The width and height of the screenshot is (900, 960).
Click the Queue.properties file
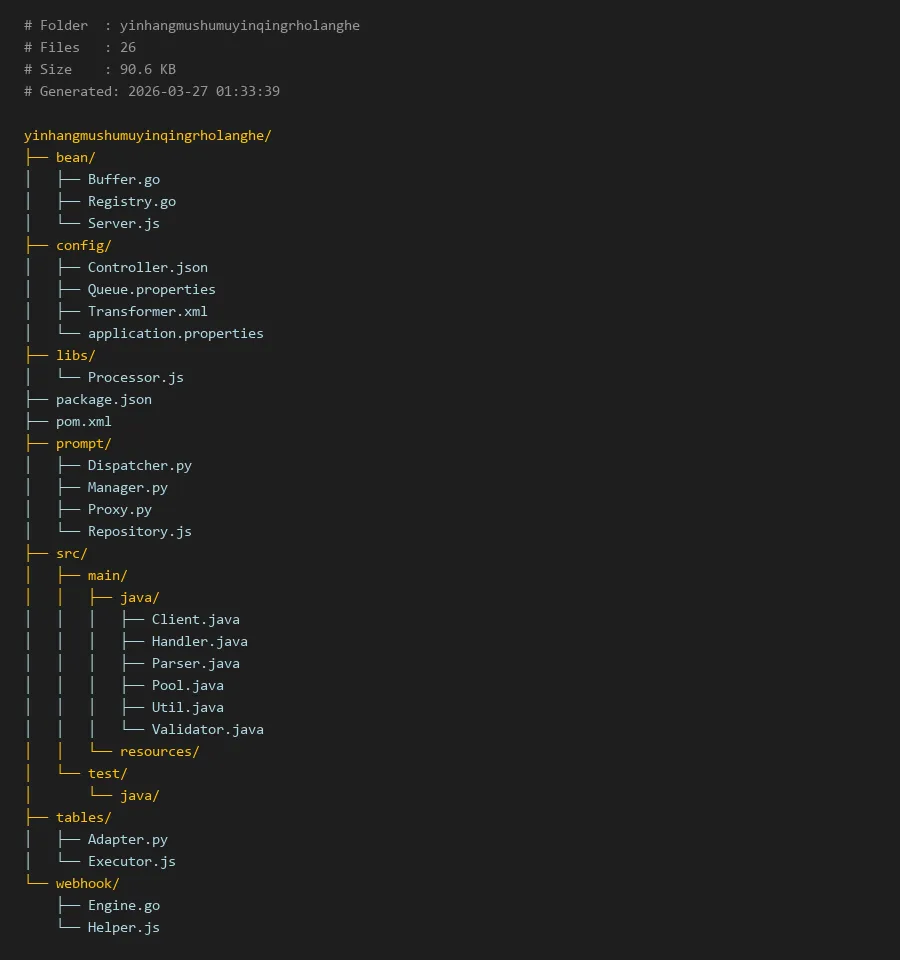click(x=151, y=289)
